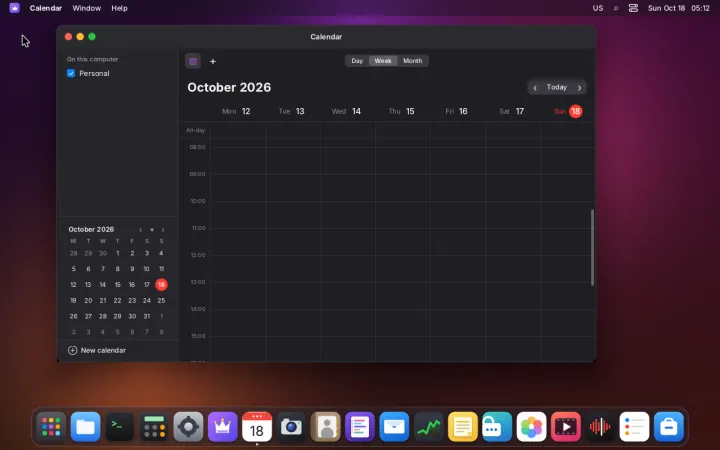Switch to Month view
Screen dimensions: 720x450
(x=412, y=61)
